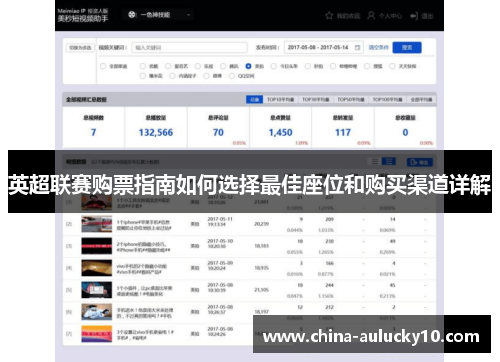This screenshot has height=362, width=500.
Task: Open thumbnail of video row 7
Action: click(97, 334)
